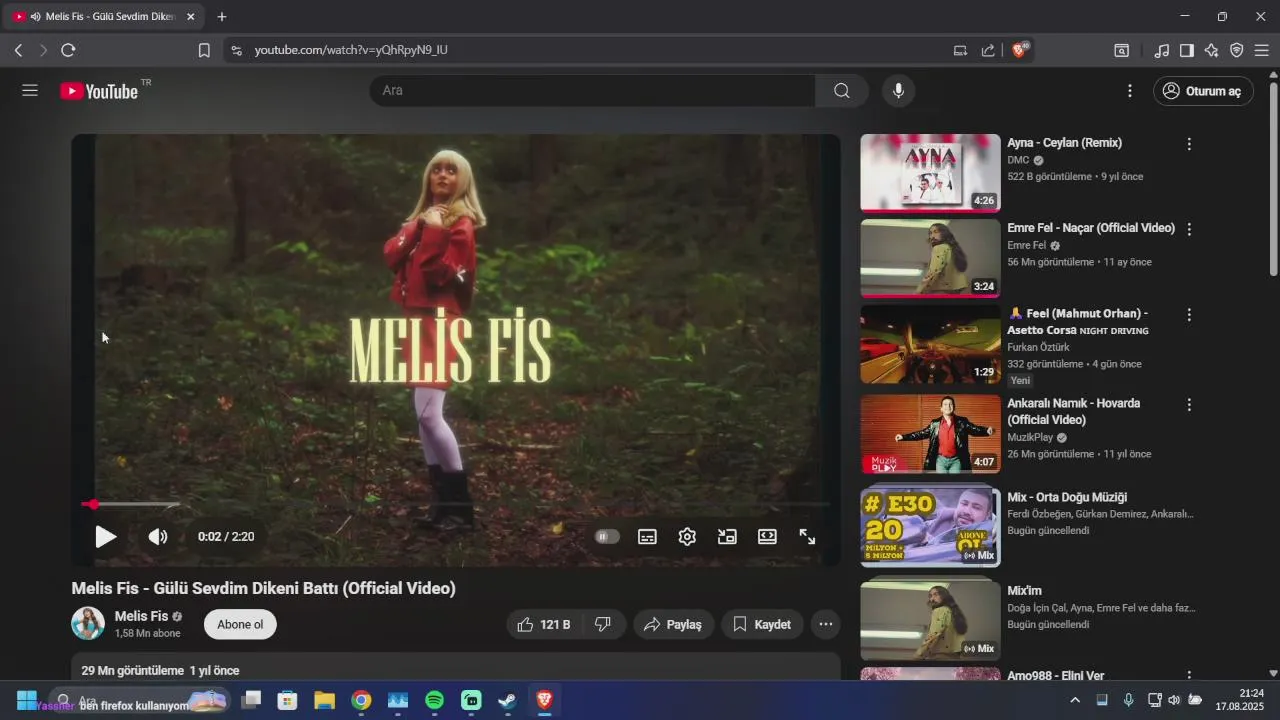This screenshot has height=720, width=1280.
Task: Start voice search with the microphone
Action: coord(898,91)
